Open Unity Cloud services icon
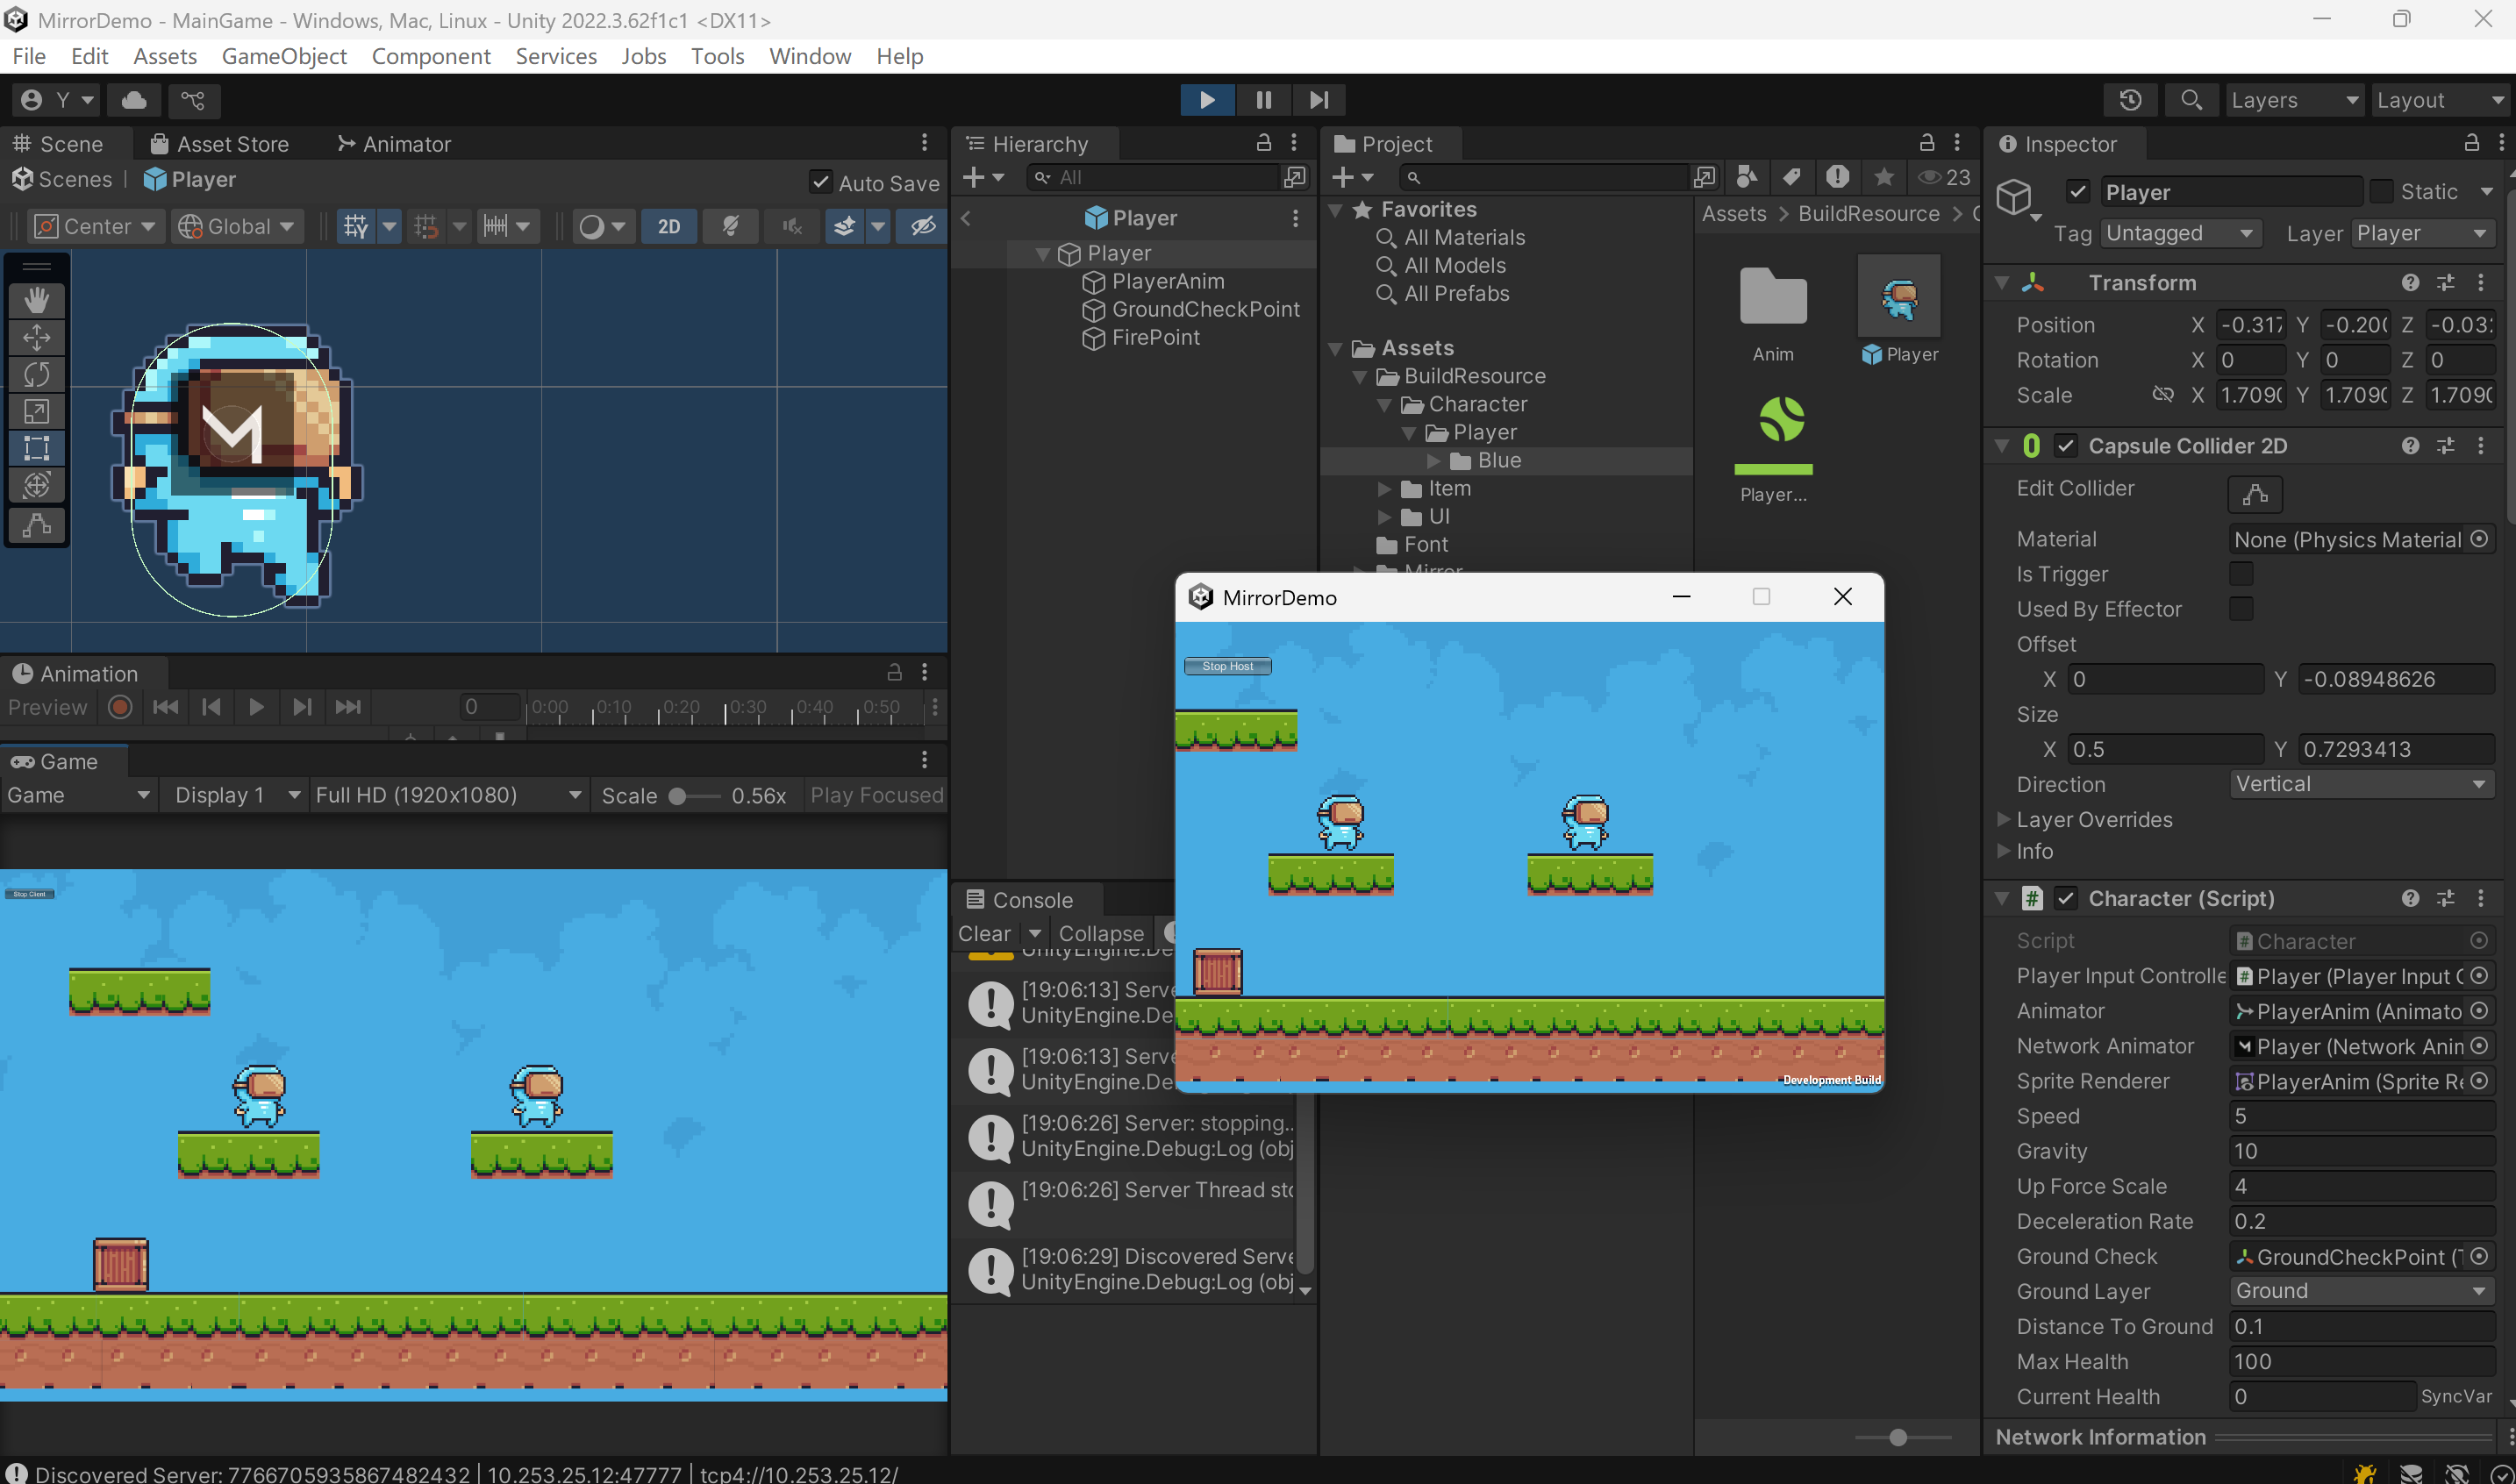 (134, 100)
